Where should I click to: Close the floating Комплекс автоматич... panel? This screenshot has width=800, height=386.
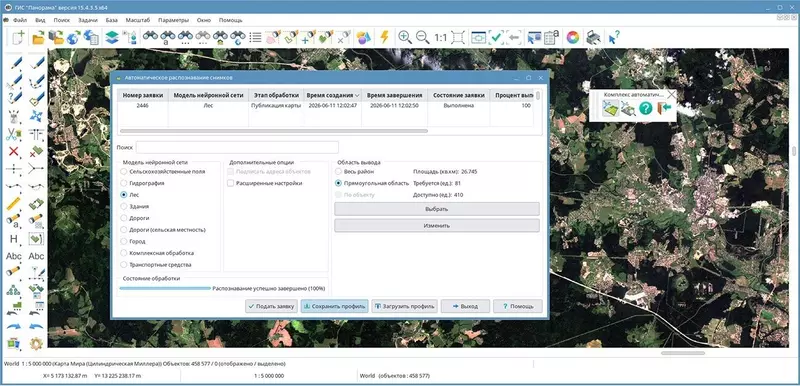[671, 94]
